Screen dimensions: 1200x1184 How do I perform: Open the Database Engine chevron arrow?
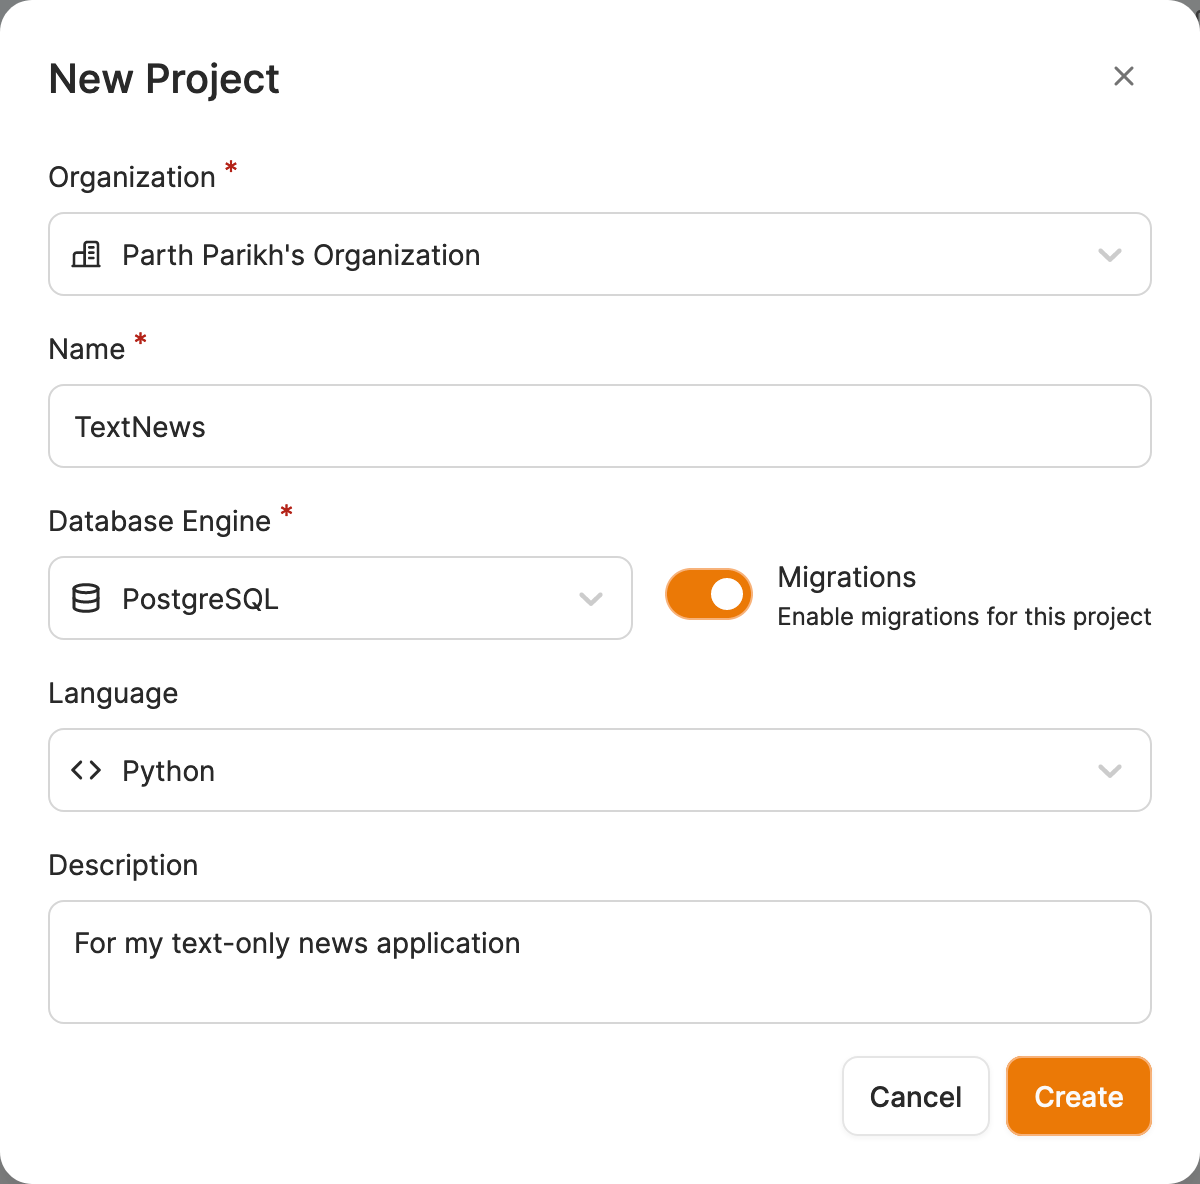pyautogui.click(x=591, y=599)
